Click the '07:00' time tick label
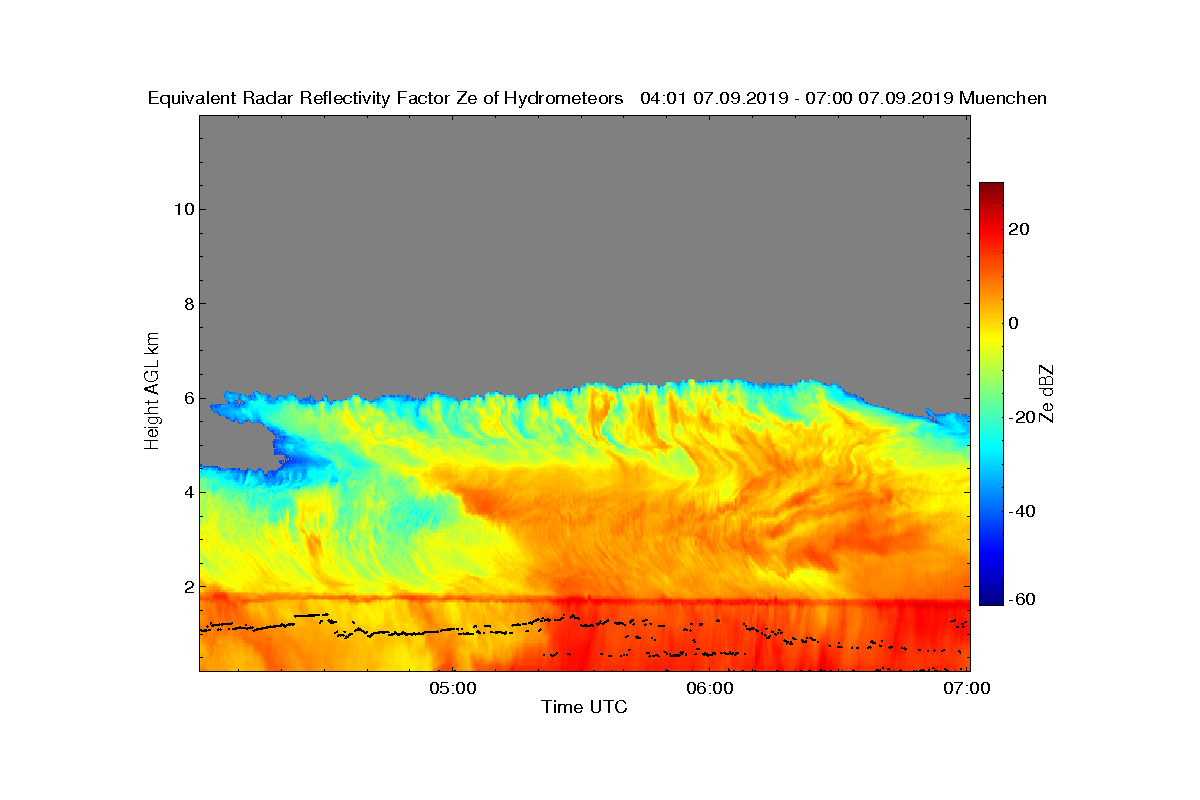1200x800 pixels. click(x=969, y=688)
